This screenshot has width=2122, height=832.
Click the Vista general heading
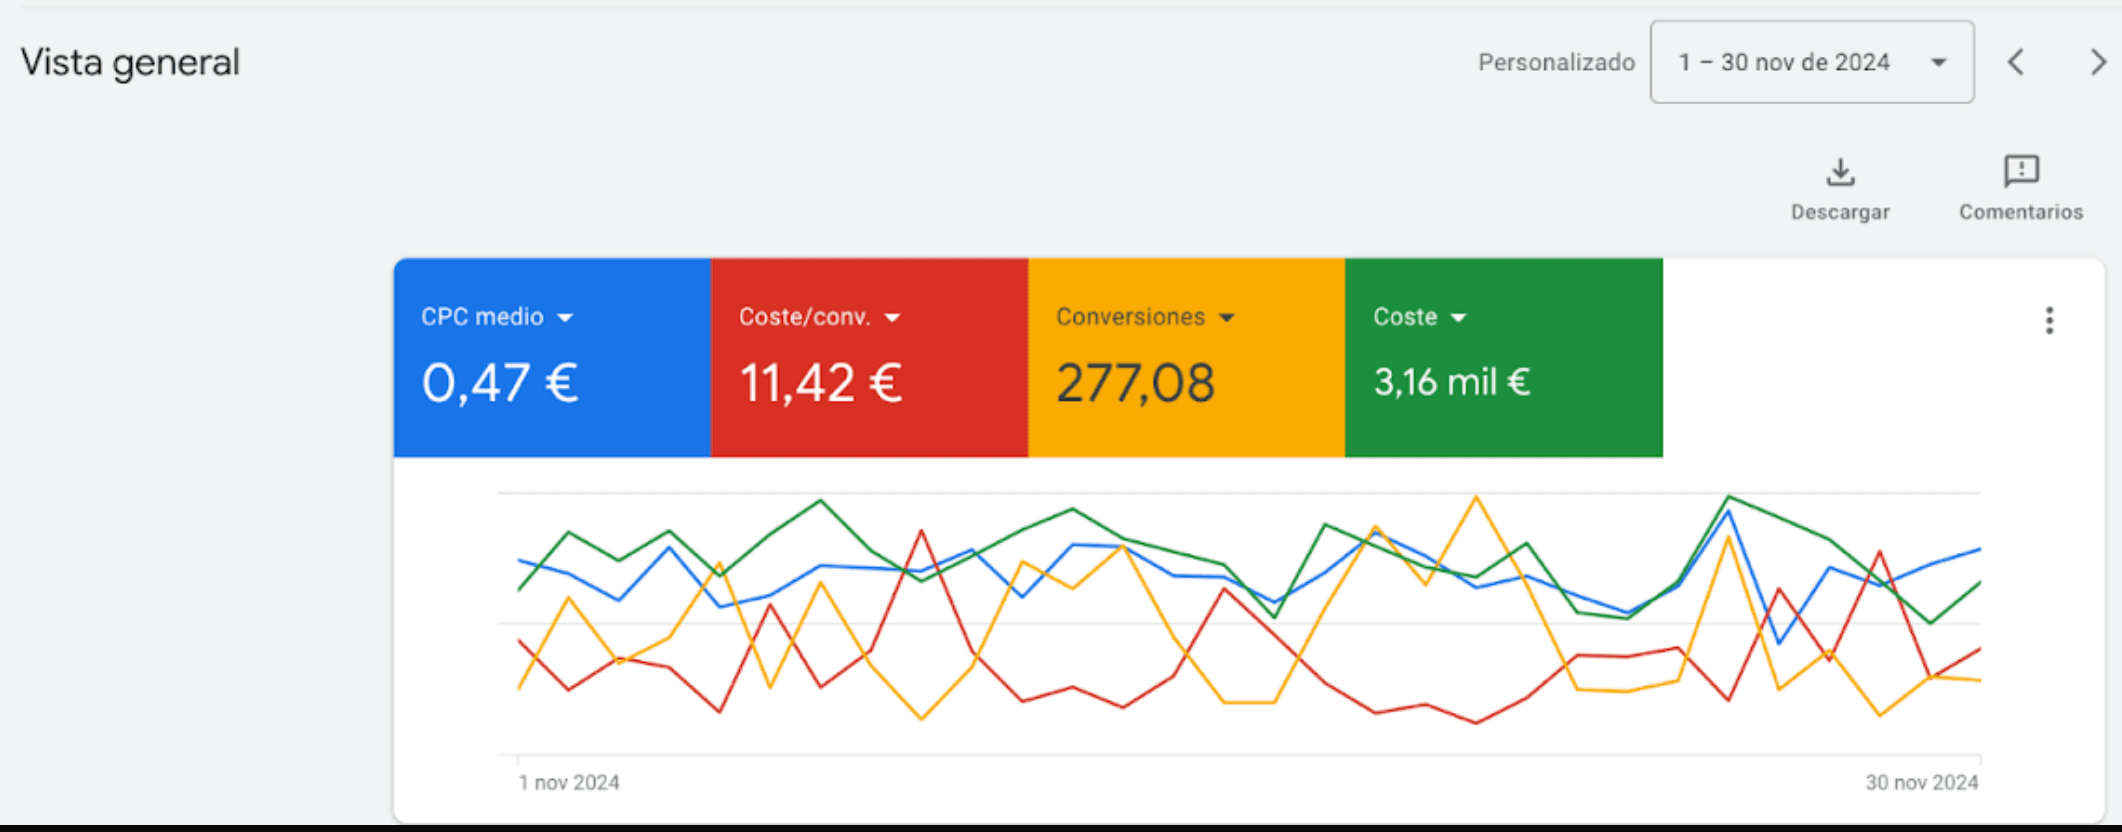pyautogui.click(x=130, y=63)
